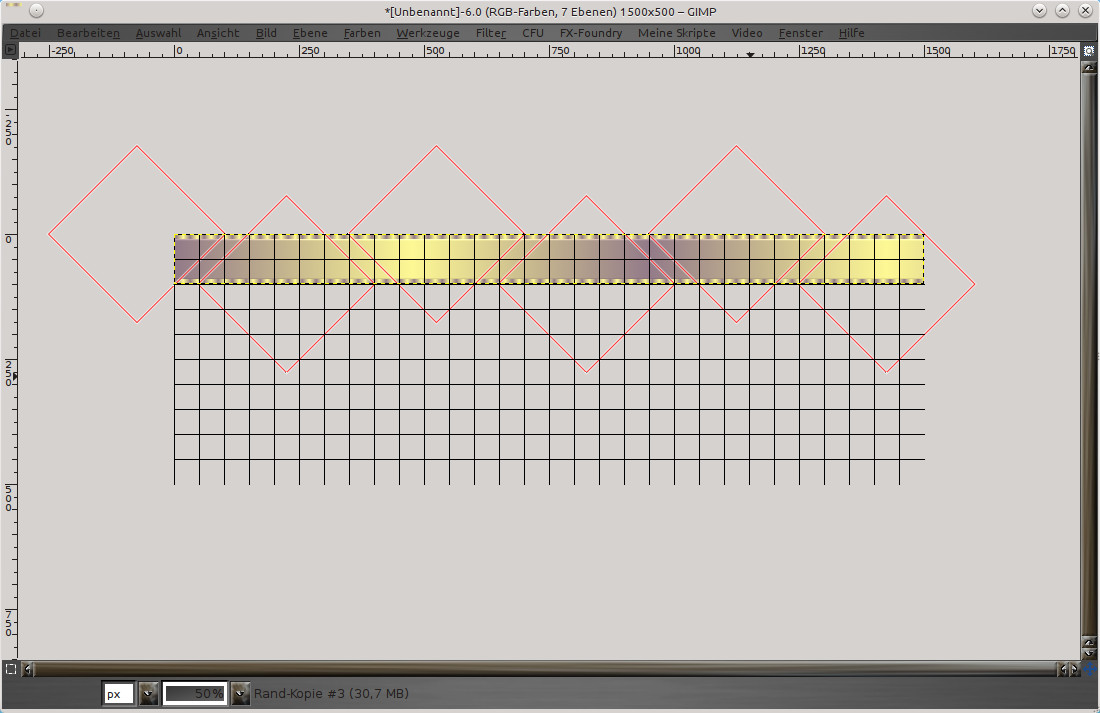The image size is (1100, 713).
Task: Click the 50% zoom input field
Action: [x=195, y=693]
